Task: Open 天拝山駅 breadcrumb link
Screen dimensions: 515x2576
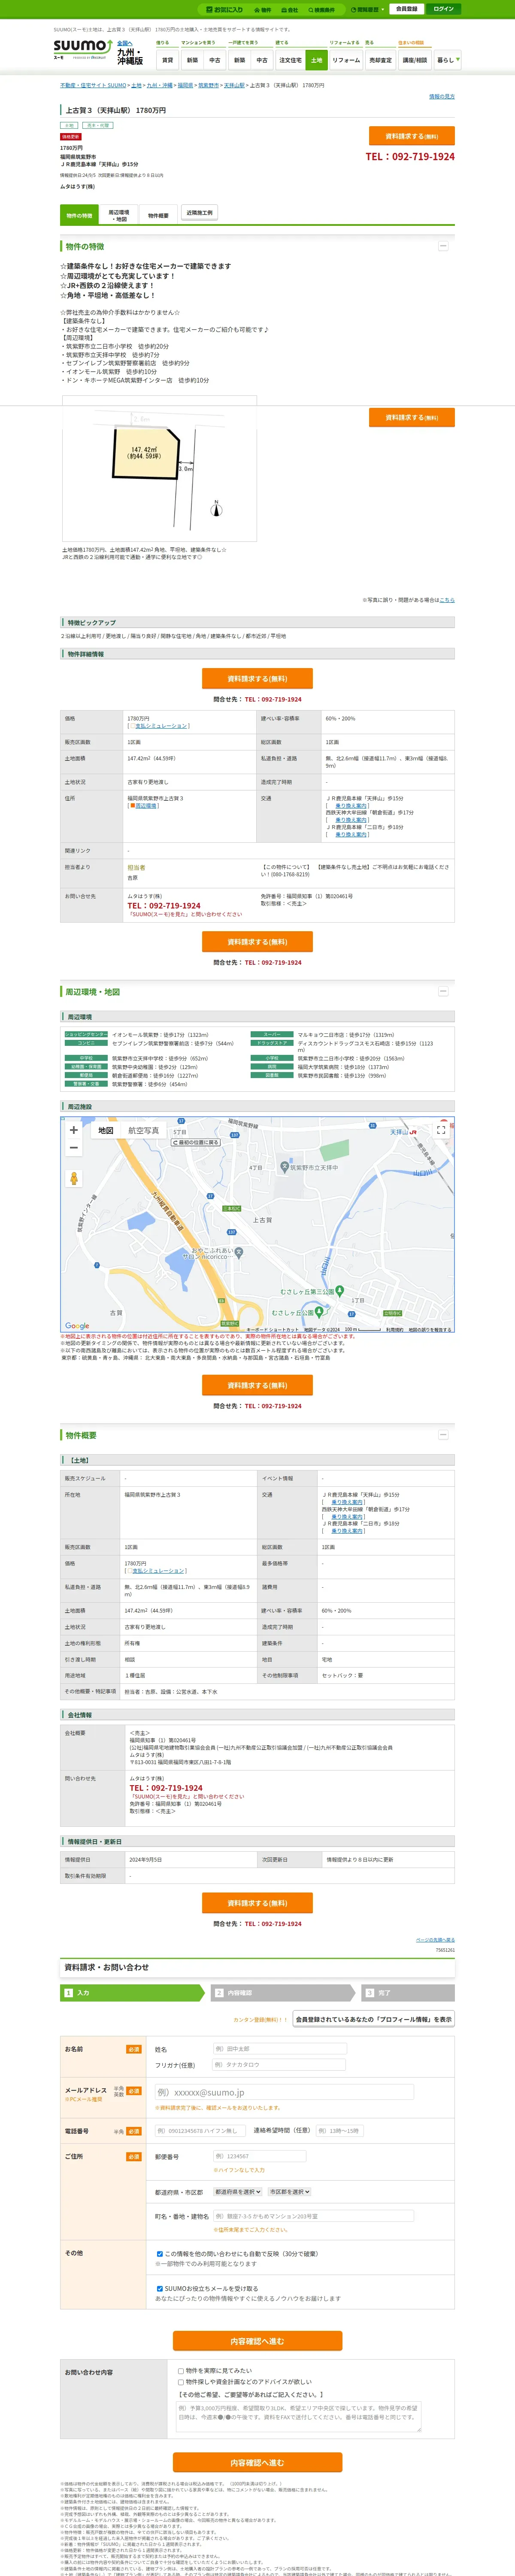Action: coord(234,86)
